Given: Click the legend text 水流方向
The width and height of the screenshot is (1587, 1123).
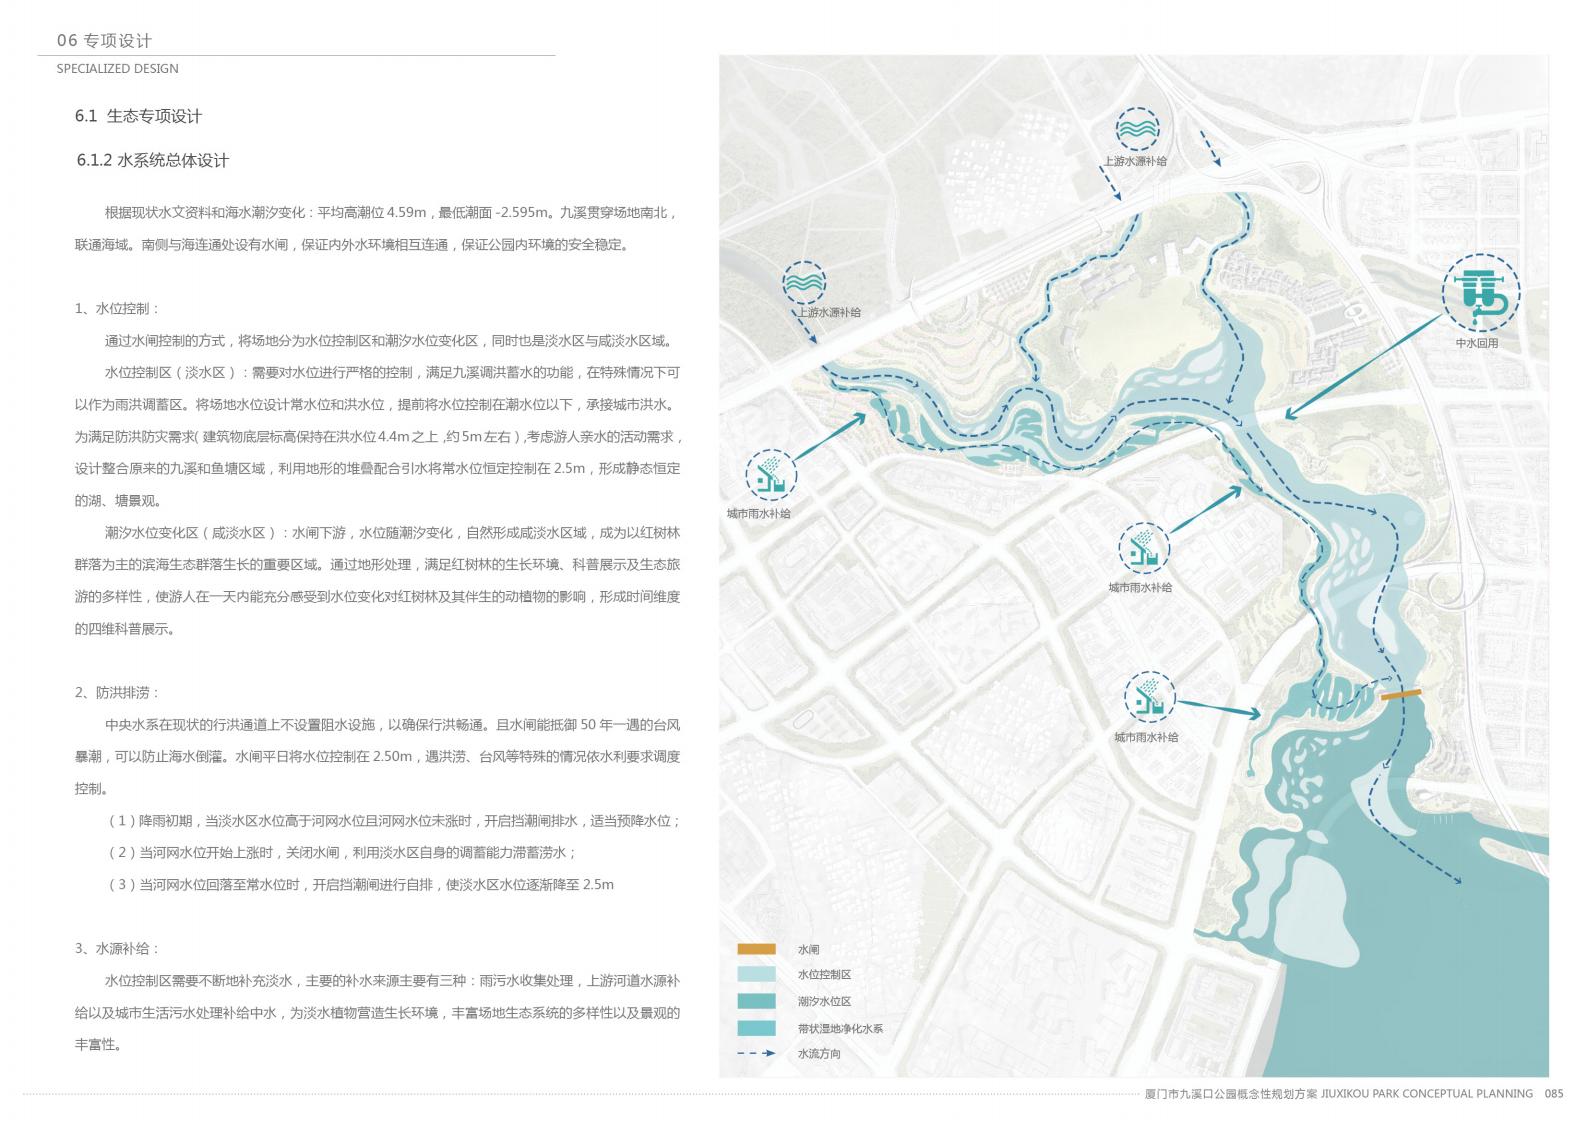Looking at the screenshot, I should click(819, 1054).
